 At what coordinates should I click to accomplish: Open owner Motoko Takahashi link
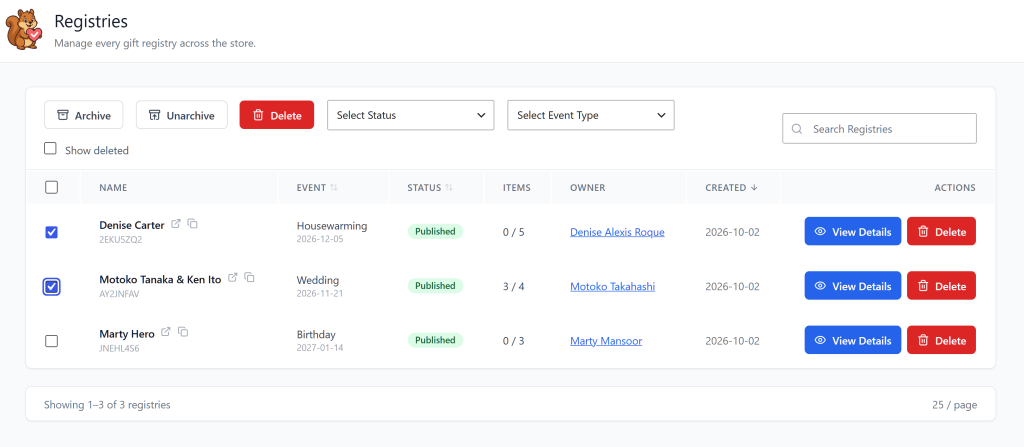coord(613,286)
